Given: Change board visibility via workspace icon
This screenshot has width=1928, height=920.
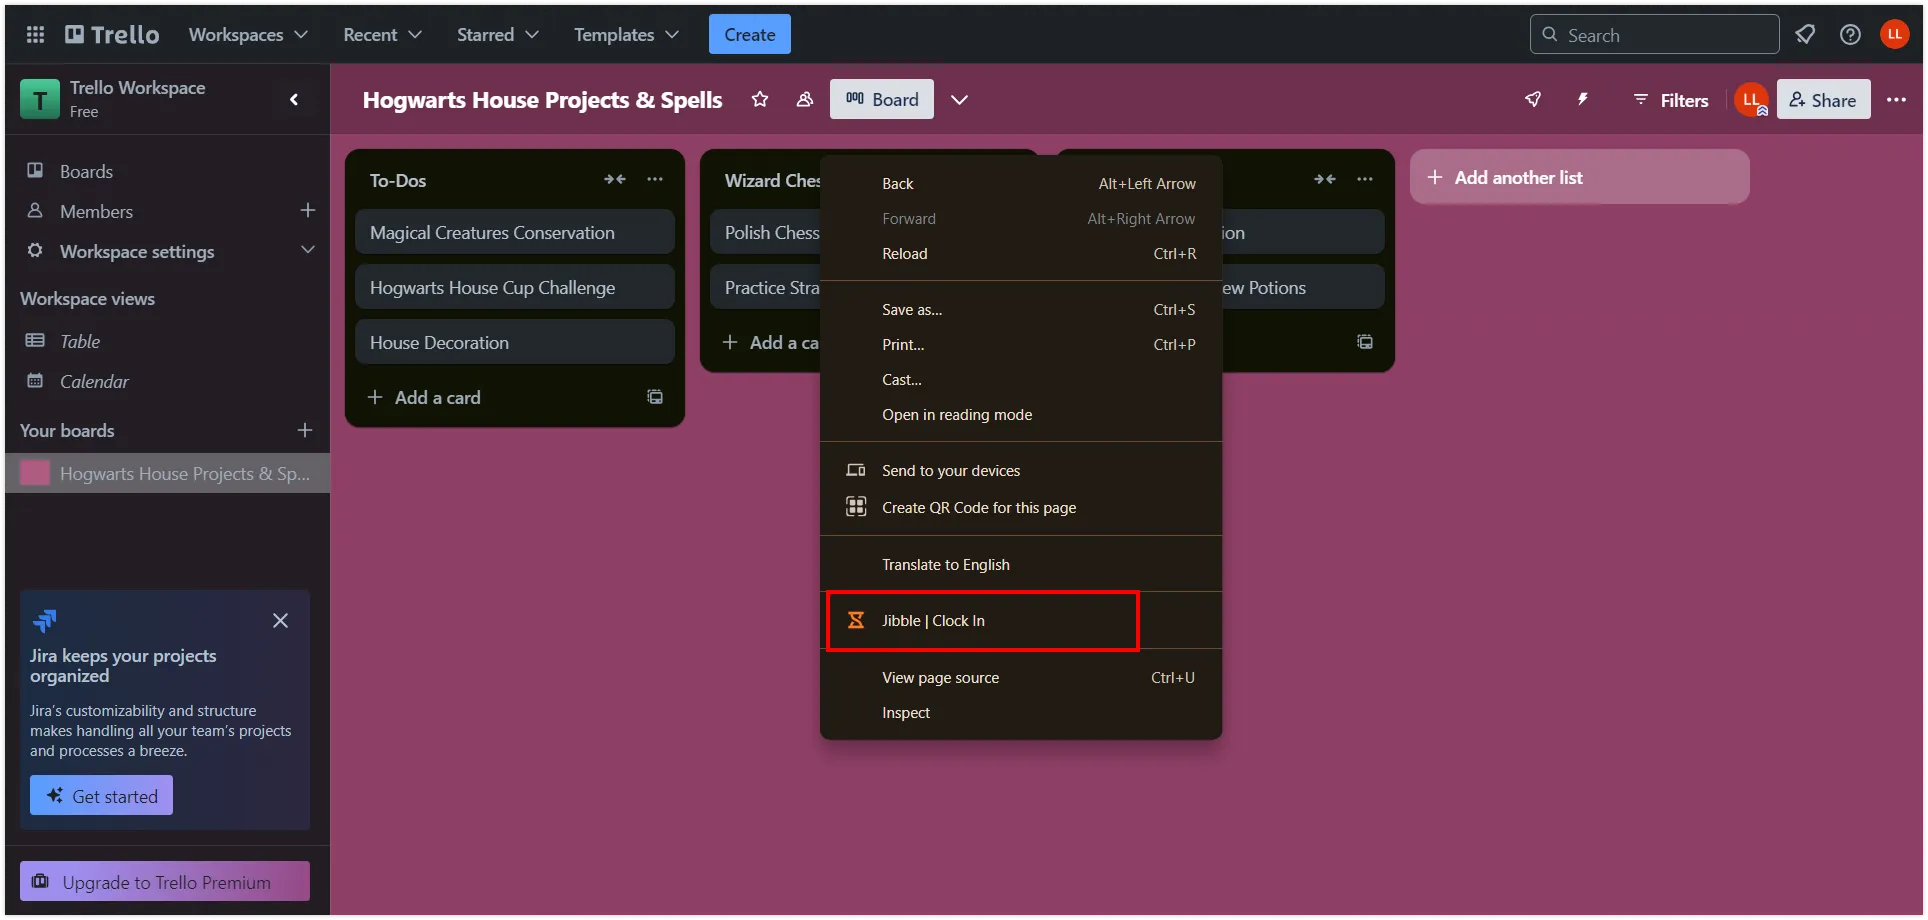Looking at the screenshot, I should coord(804,99).
